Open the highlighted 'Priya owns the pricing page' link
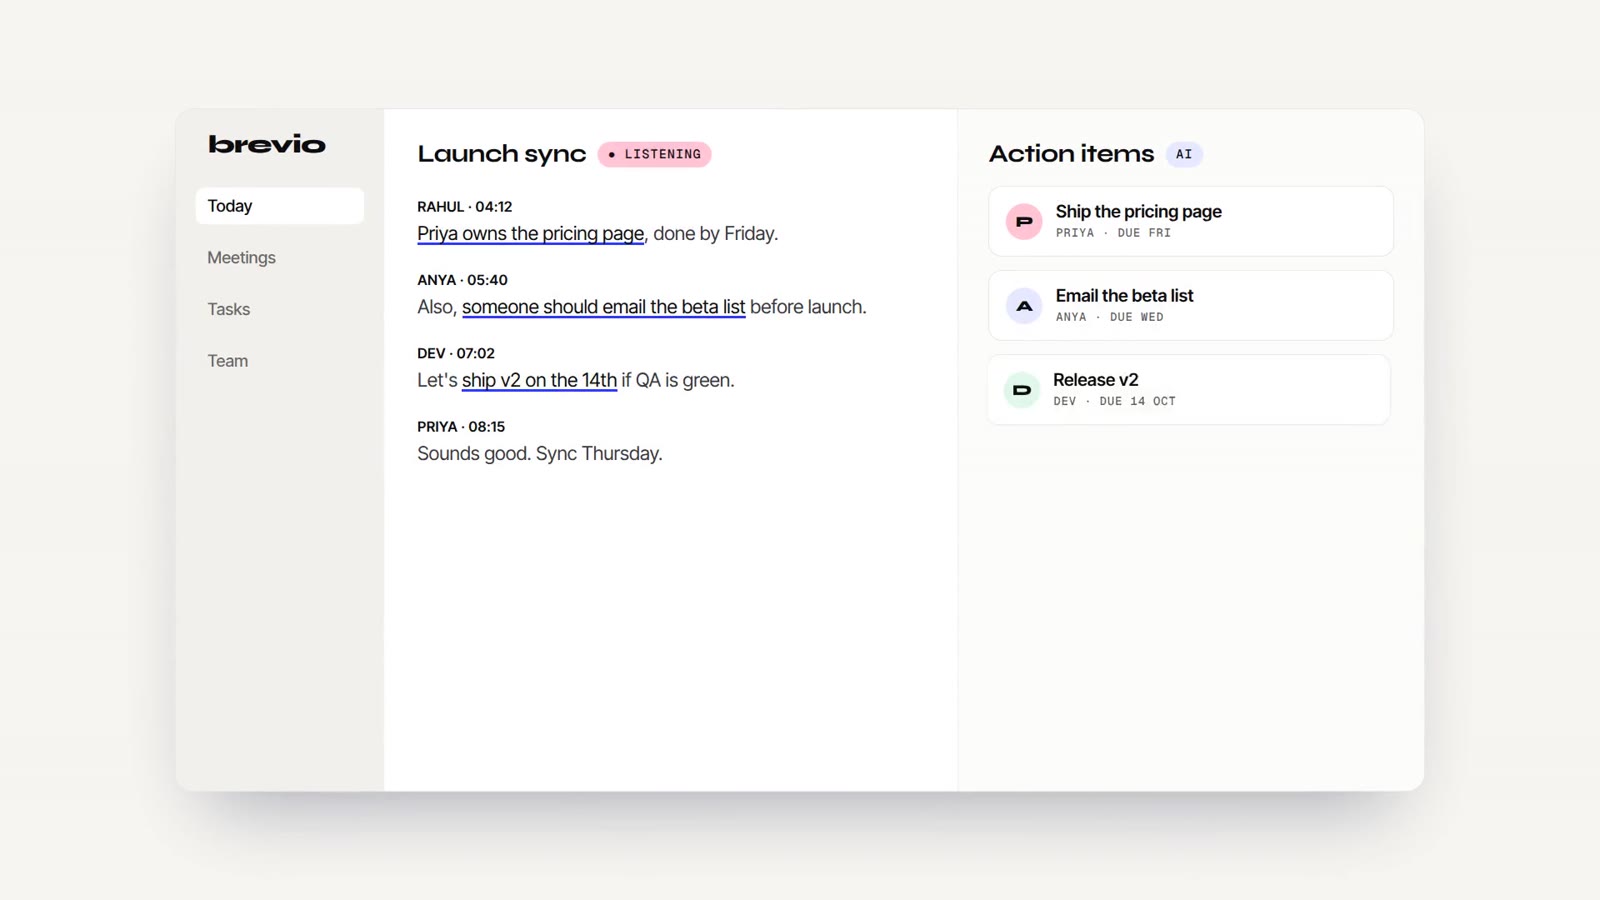 [531, 234]
